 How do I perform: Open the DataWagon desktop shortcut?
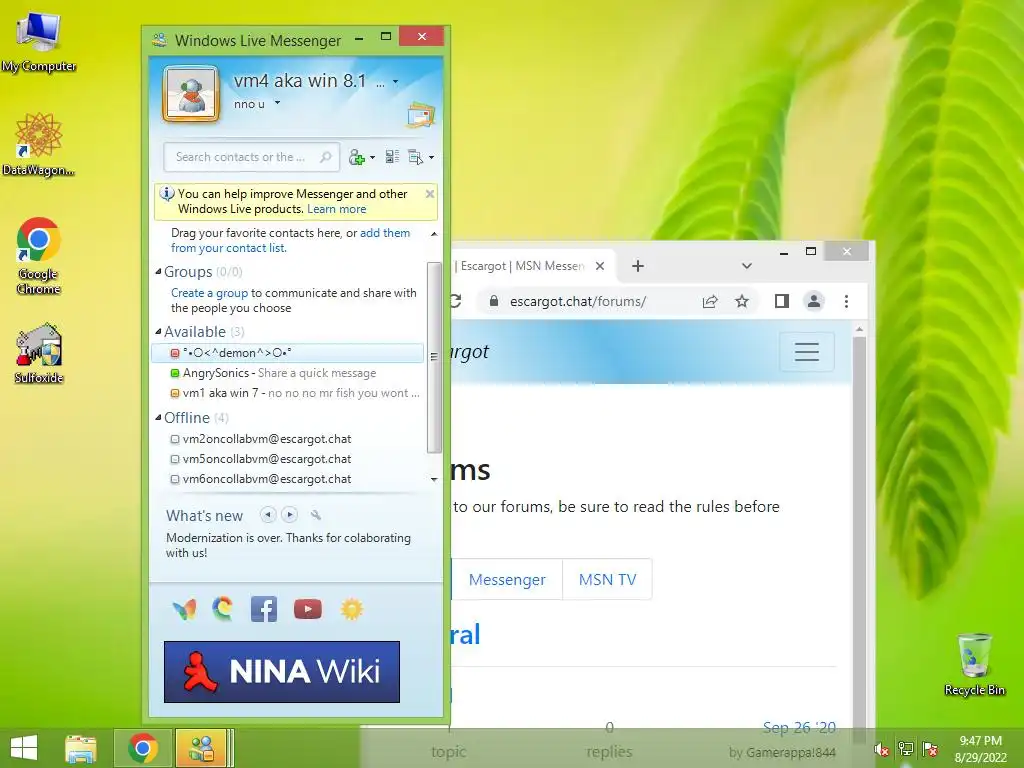(39, 144)
